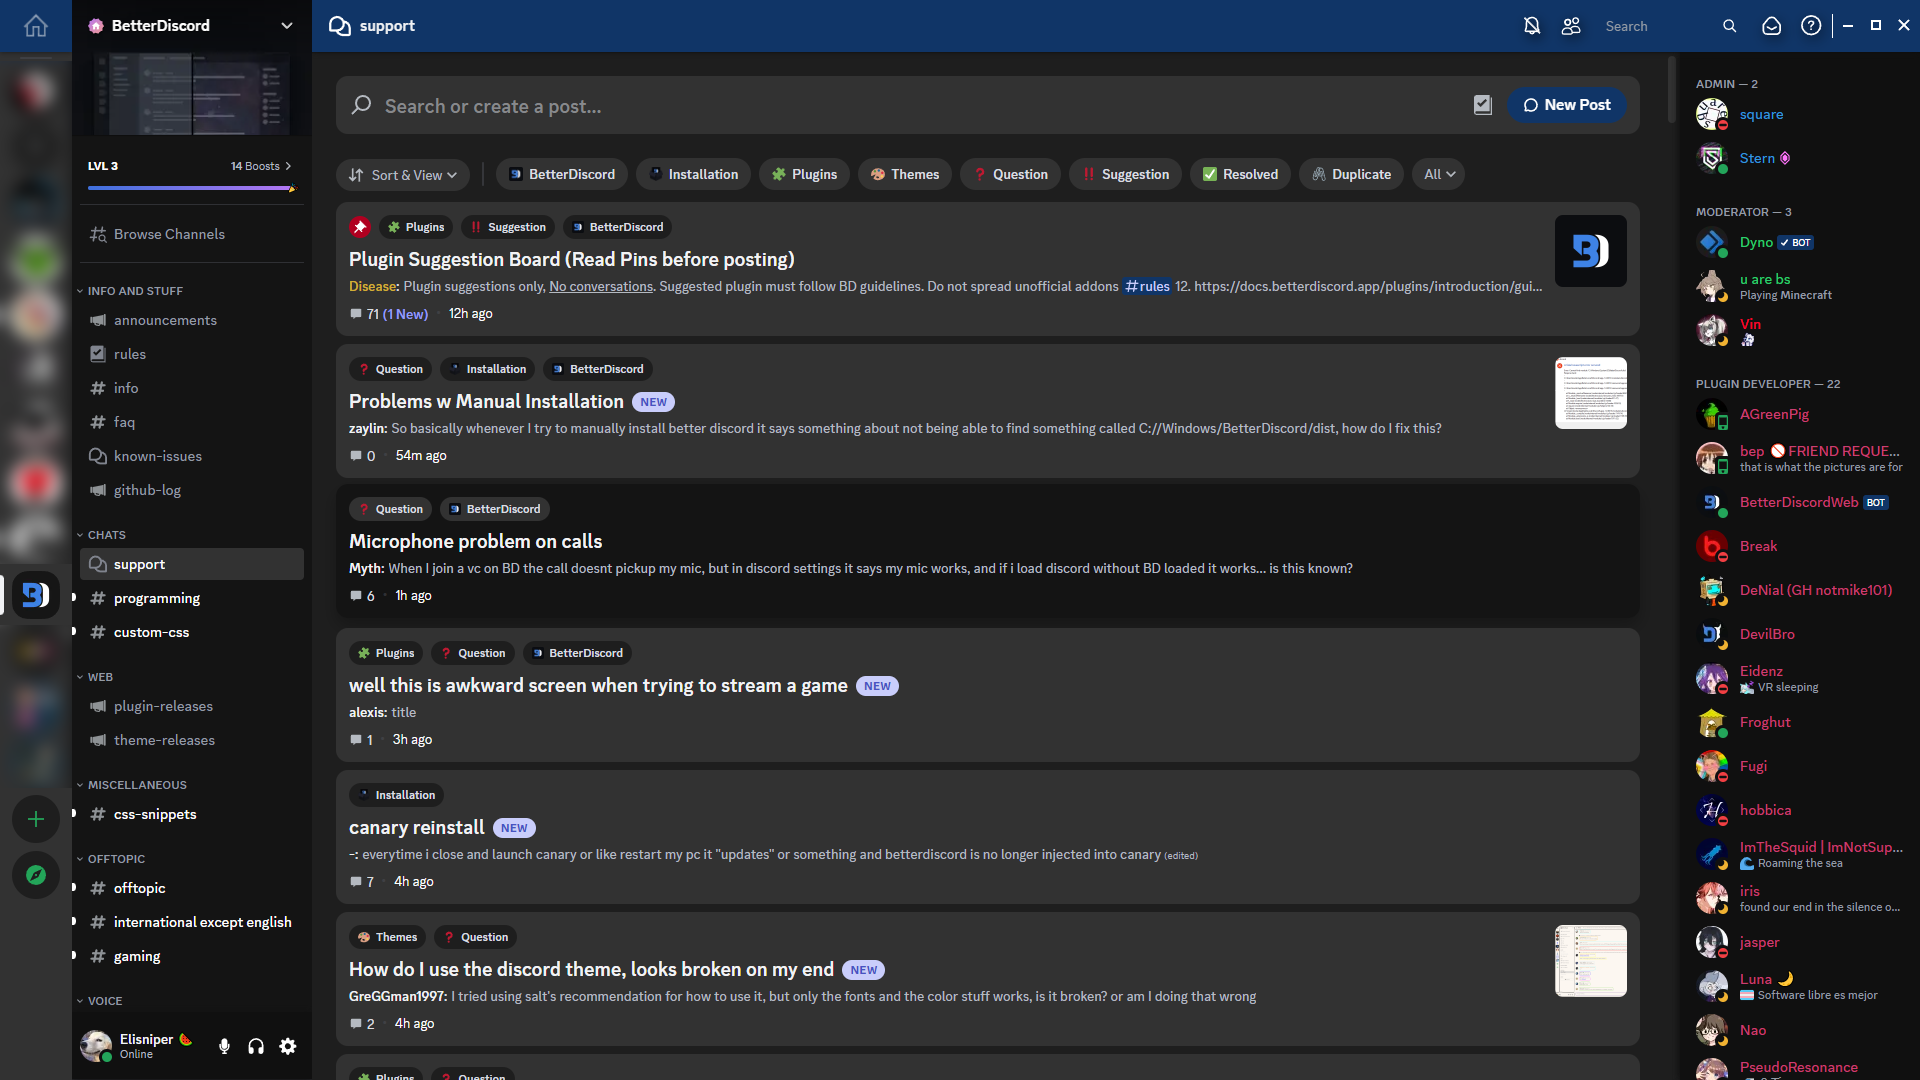Screen dimensions: 1920x1080
Task: Go to Direct Messages home icon
Action: coord(36,26)
